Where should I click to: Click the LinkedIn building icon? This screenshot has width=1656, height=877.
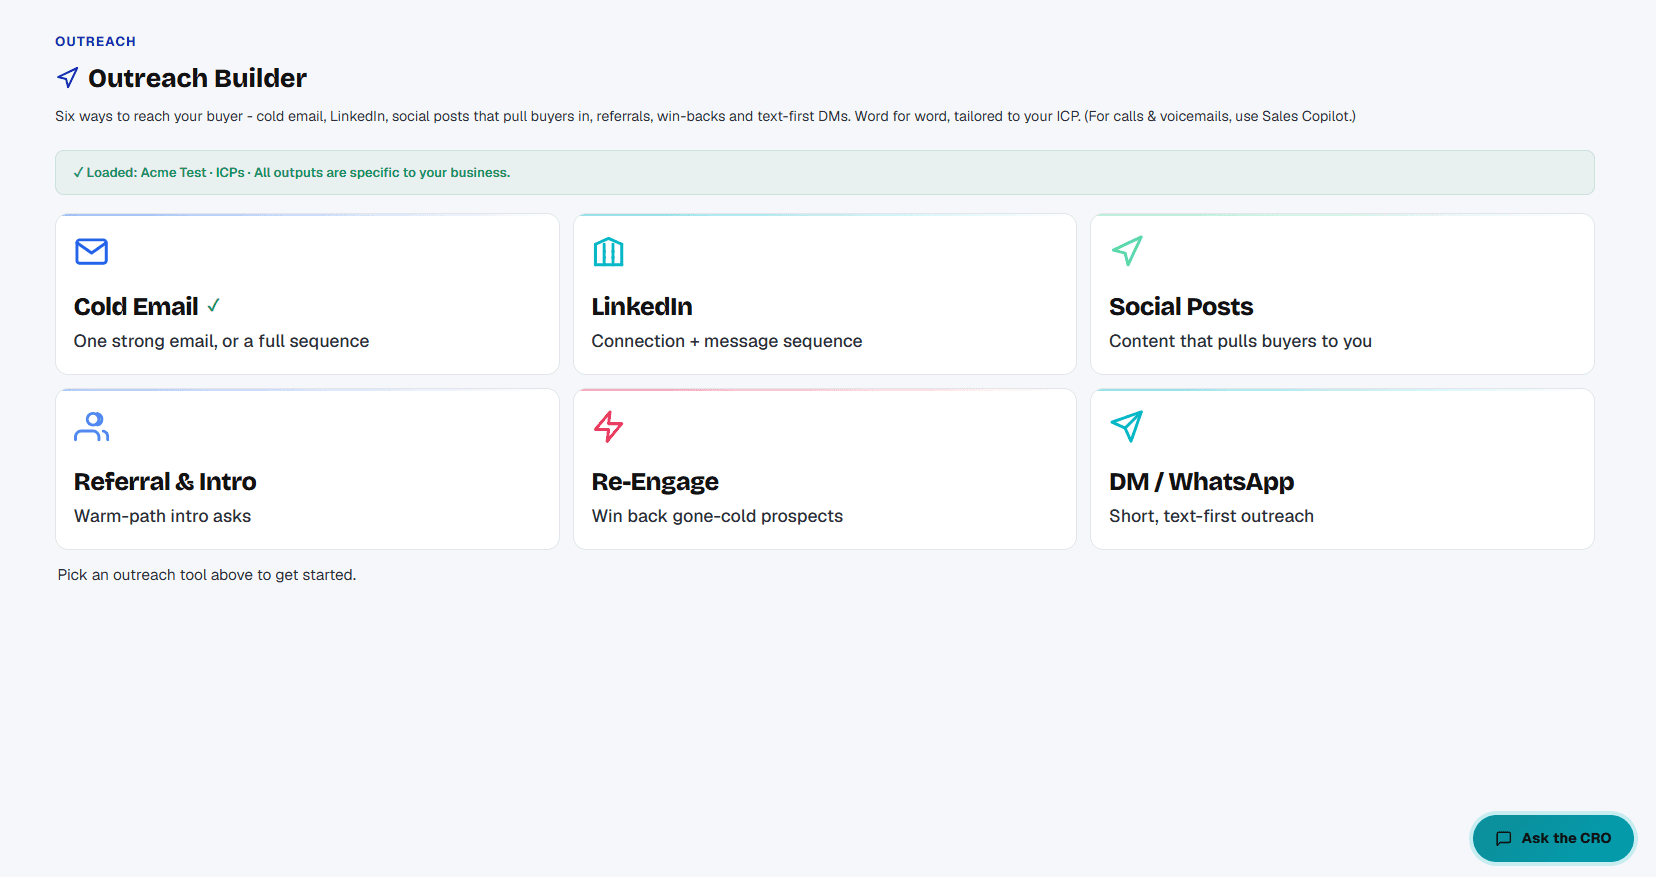(x=608, y=252)
